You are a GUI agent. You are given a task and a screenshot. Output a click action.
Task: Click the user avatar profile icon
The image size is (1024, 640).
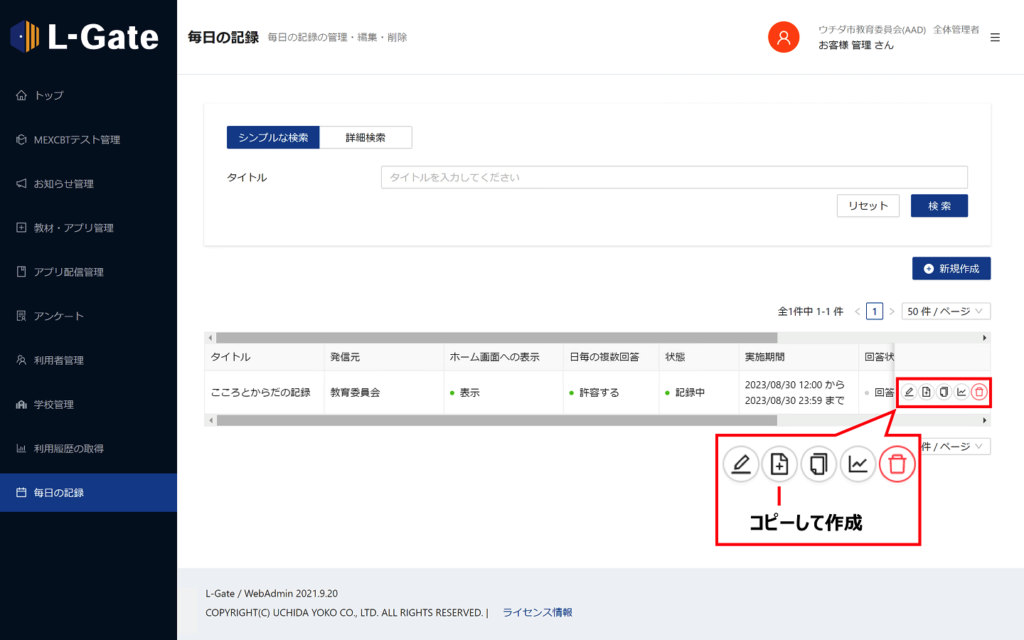click(783, 37)
